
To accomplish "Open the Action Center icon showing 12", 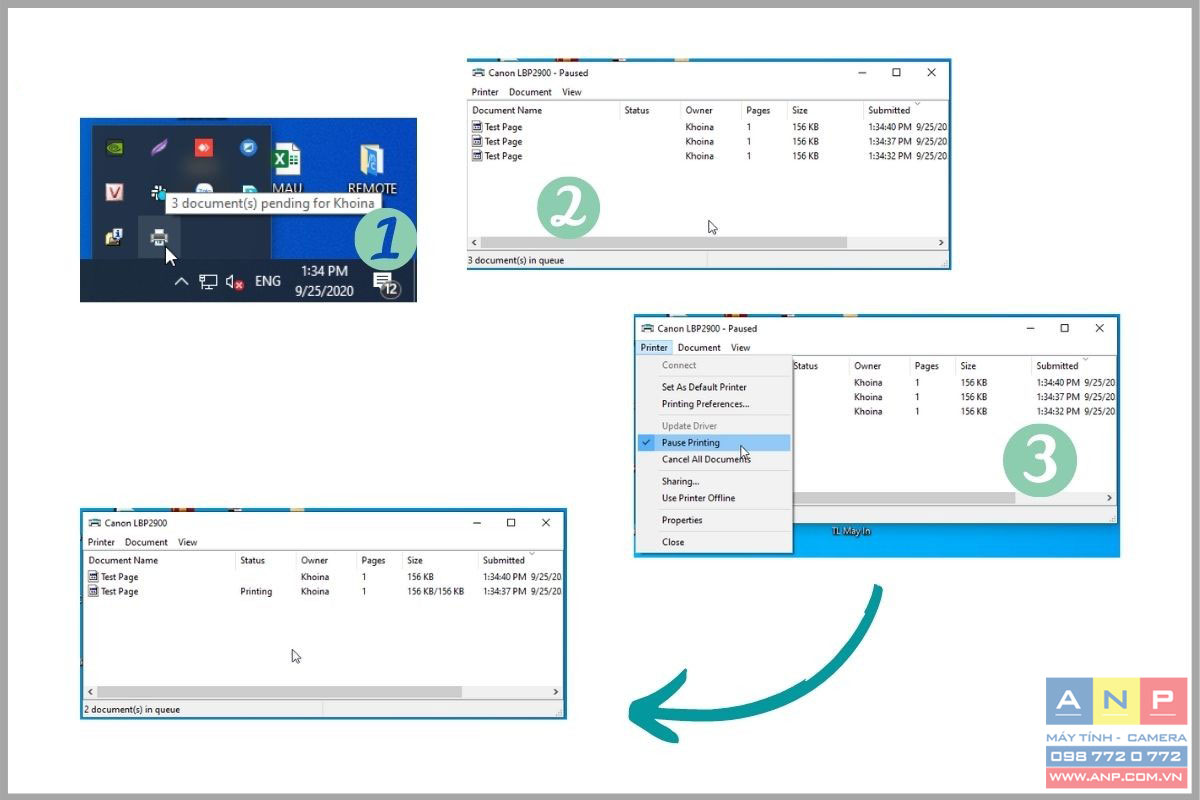I will click(x=384, y=283).
